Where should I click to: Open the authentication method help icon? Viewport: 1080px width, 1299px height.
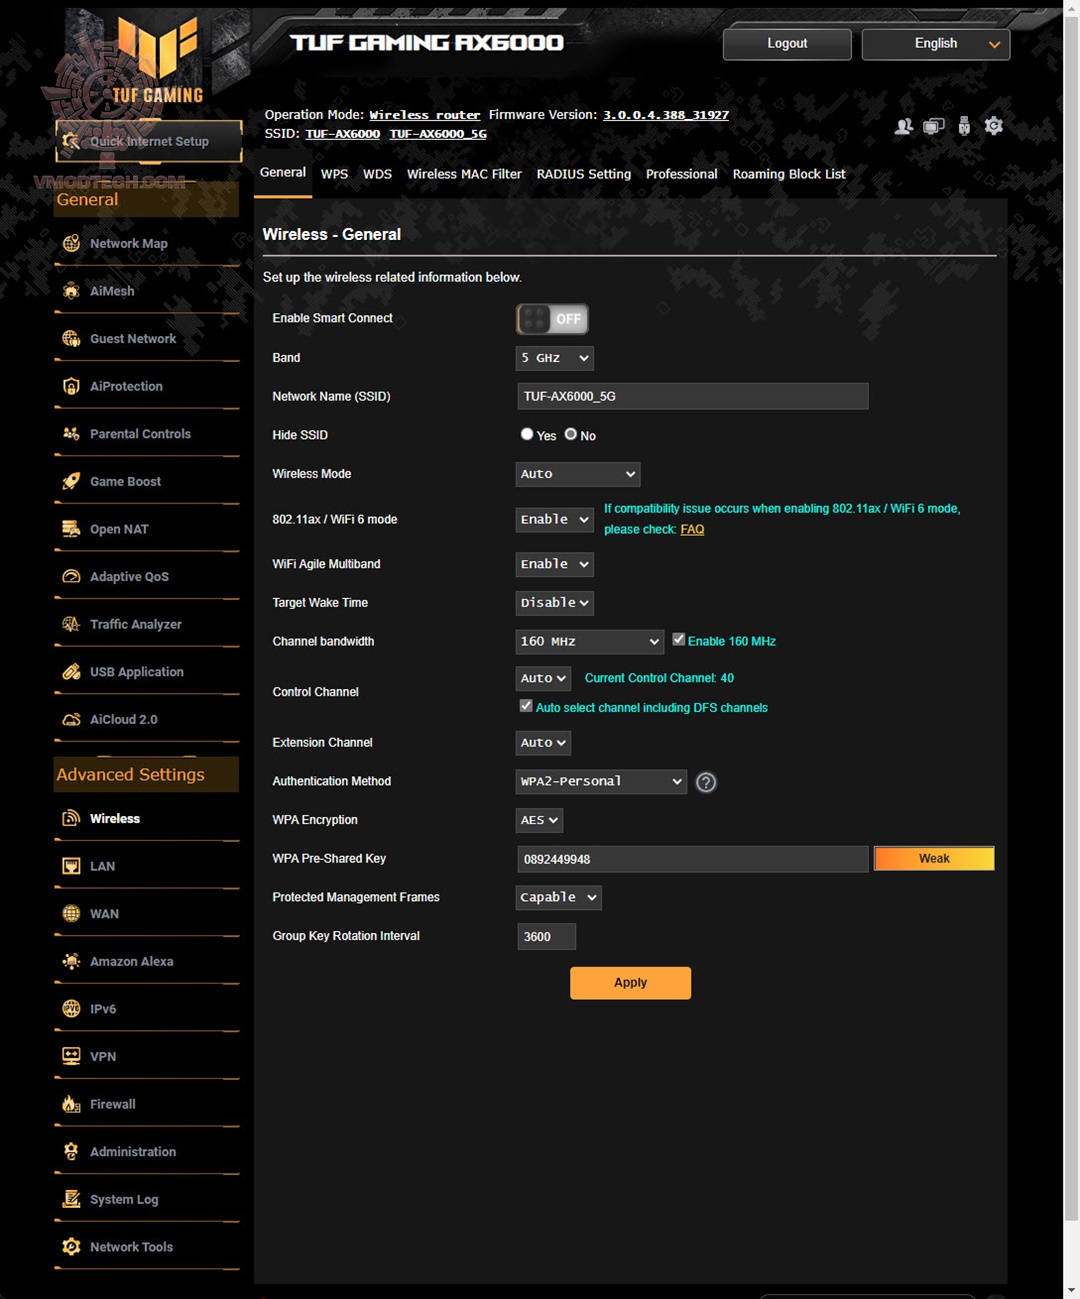point(706,782)
